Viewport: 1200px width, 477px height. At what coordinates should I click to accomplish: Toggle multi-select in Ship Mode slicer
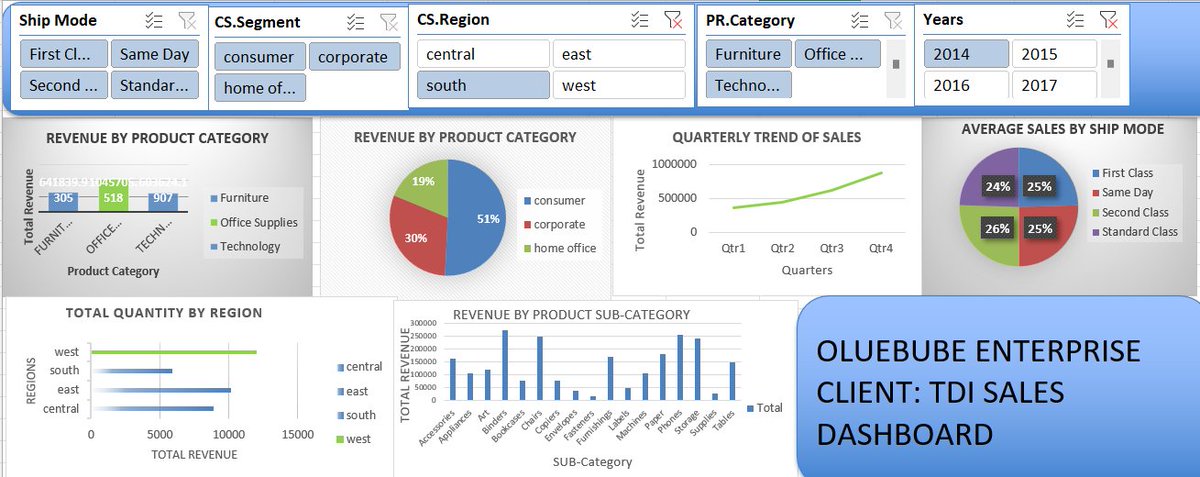click(154, 20)
